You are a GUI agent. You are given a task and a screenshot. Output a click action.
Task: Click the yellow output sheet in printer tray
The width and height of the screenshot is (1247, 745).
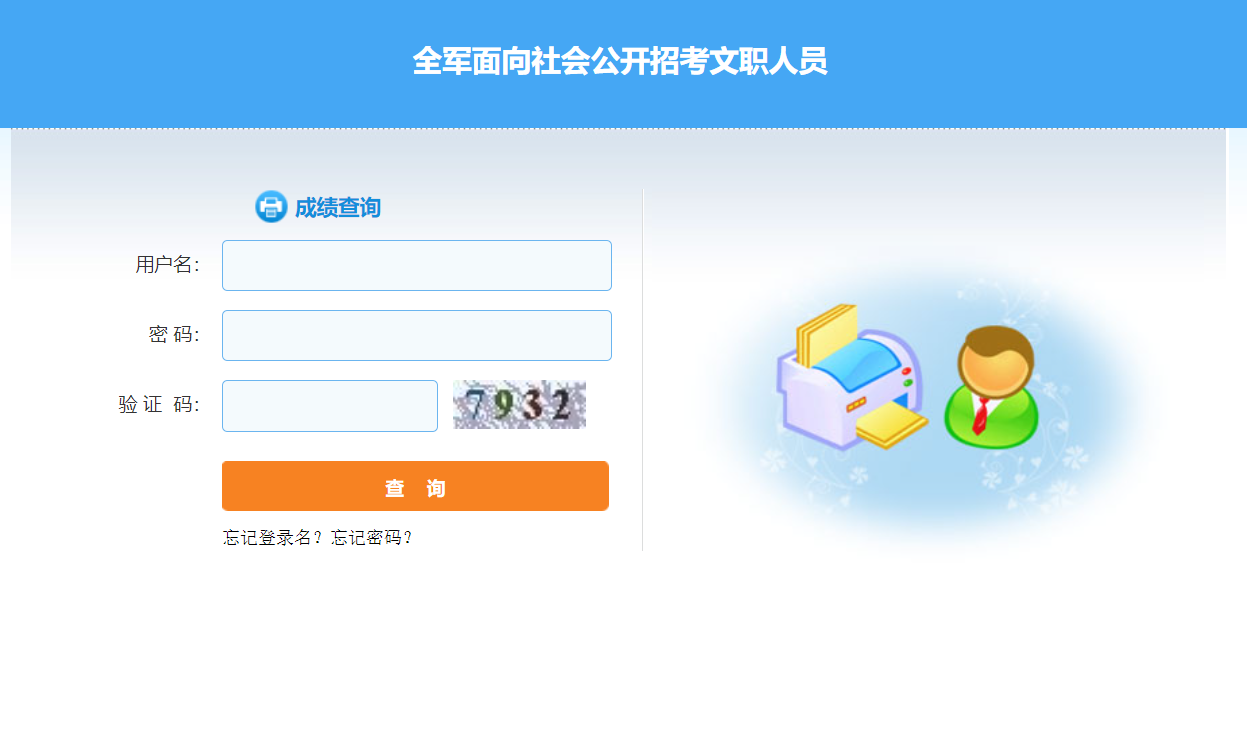[892, 426]
